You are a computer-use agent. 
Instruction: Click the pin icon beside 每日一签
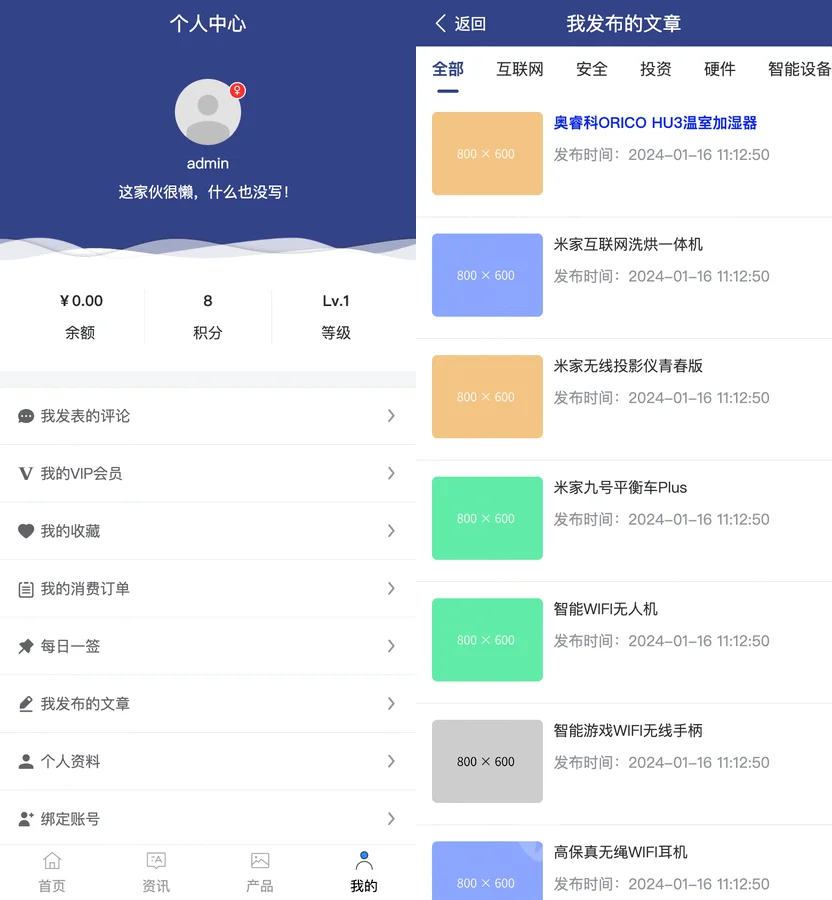click(x=26, y=646)
